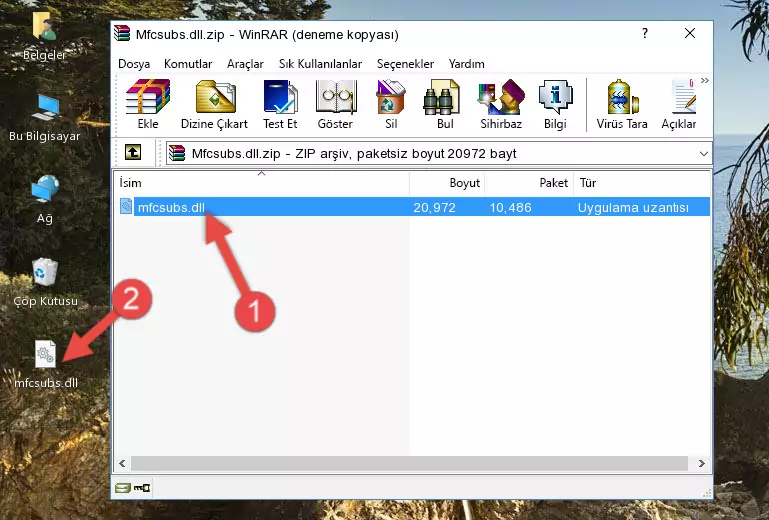Click the Dizine Çıkart extract icon
The width and height of the screenshot is (769, 520).
pyautogui.click(x=214, y=104)
